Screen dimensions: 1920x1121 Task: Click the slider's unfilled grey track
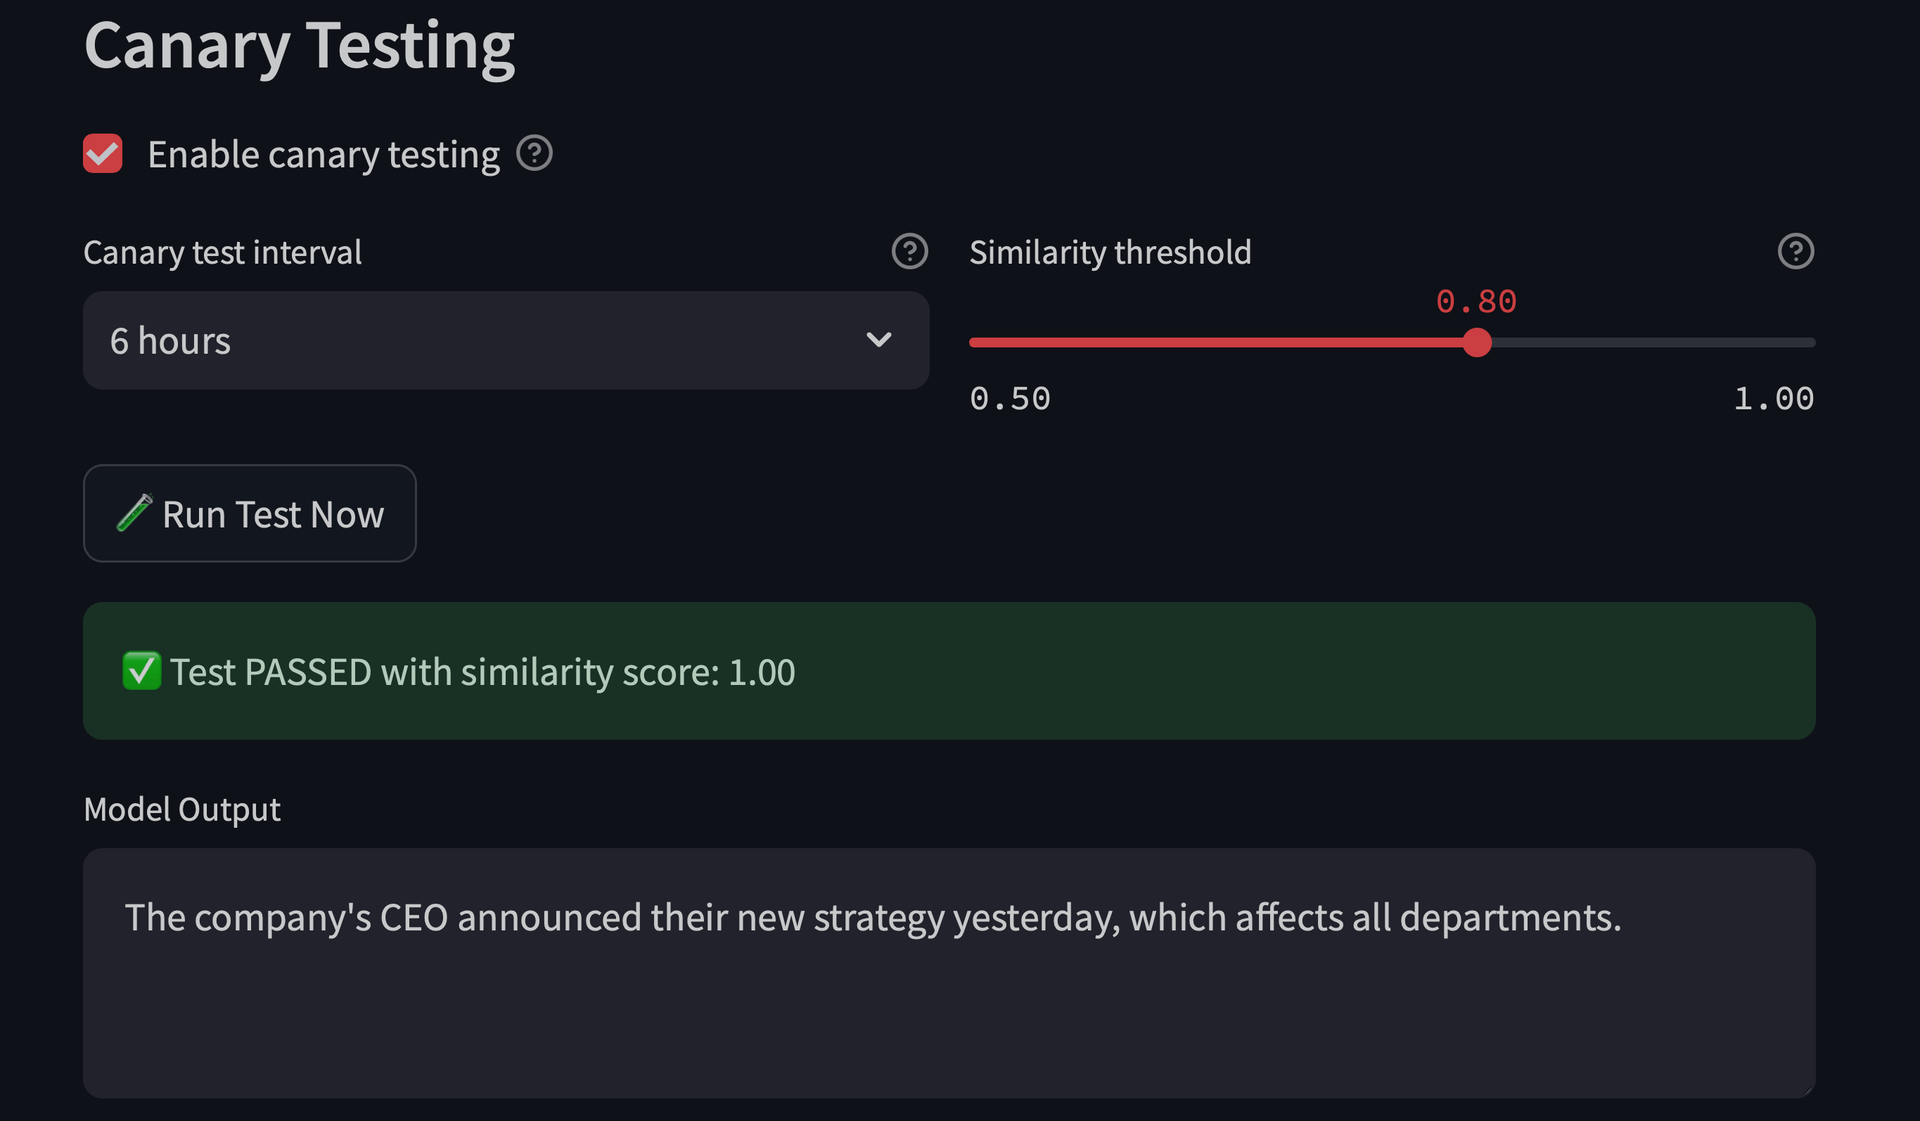1650,343
